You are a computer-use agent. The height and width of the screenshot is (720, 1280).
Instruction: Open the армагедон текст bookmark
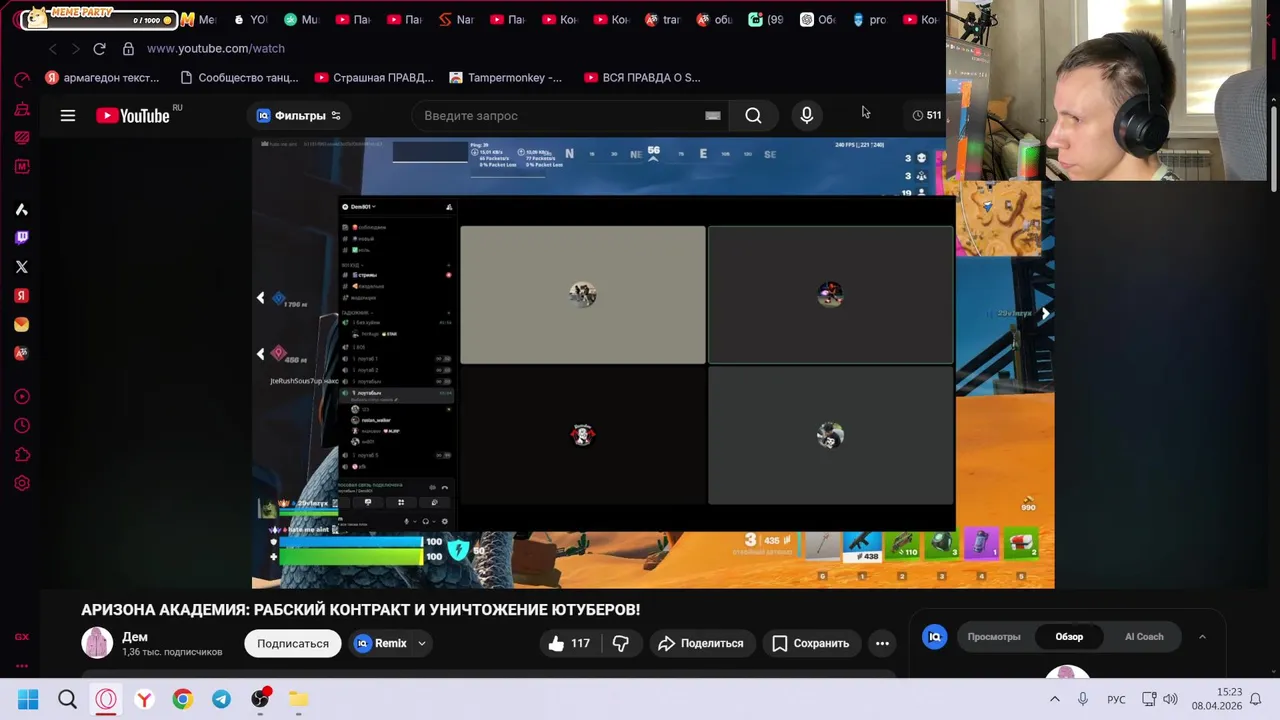(x=102, y=77)
